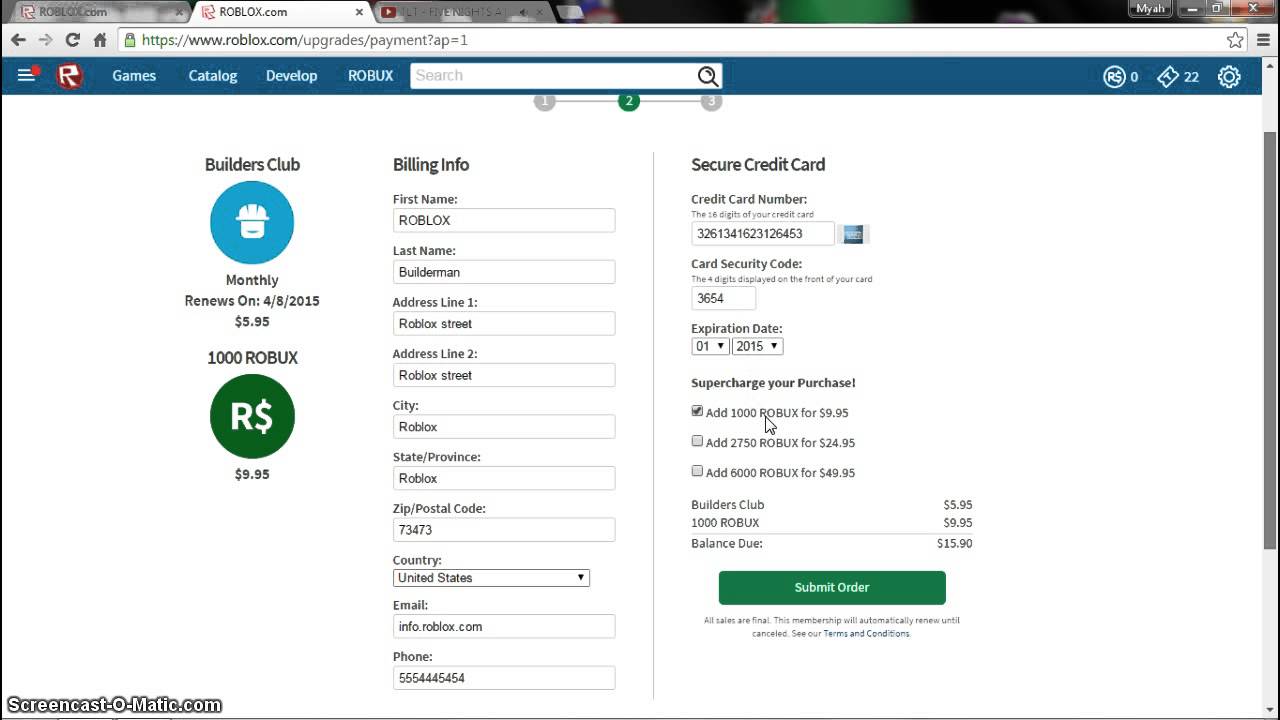Click the City field
This screenshot has width=1280, height=720.
point(504,427)
